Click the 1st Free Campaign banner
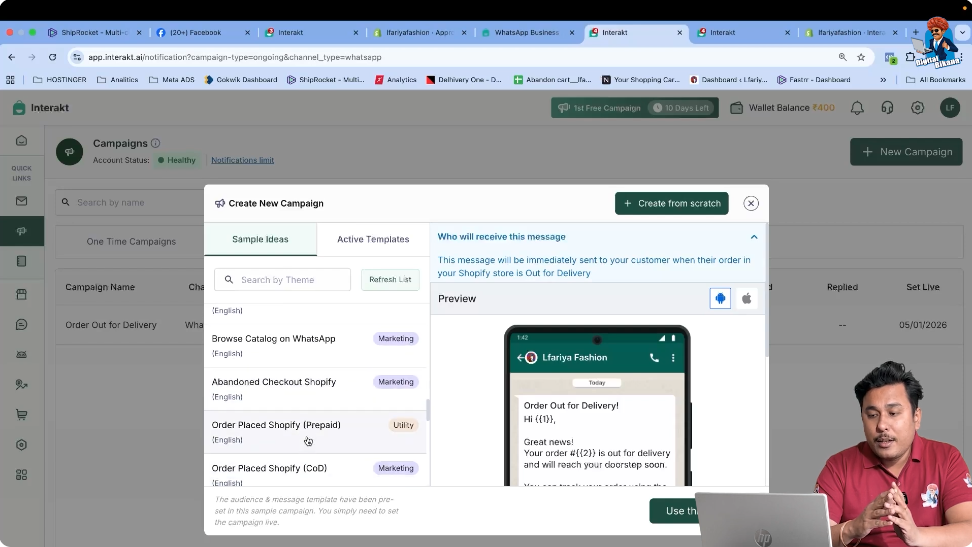This screenshot has width=972, height=547. (x=635, y=108)
